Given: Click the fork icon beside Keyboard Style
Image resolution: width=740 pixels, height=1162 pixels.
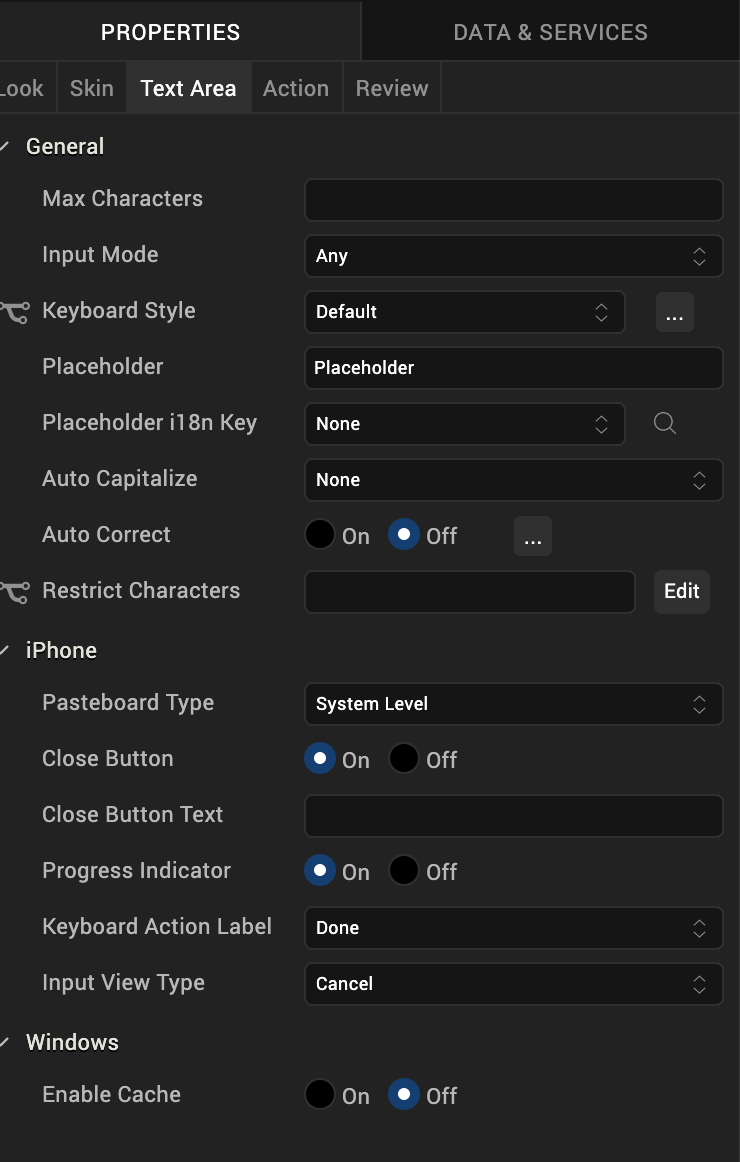Looking at the screenshot, I should [x=15, y=312].
